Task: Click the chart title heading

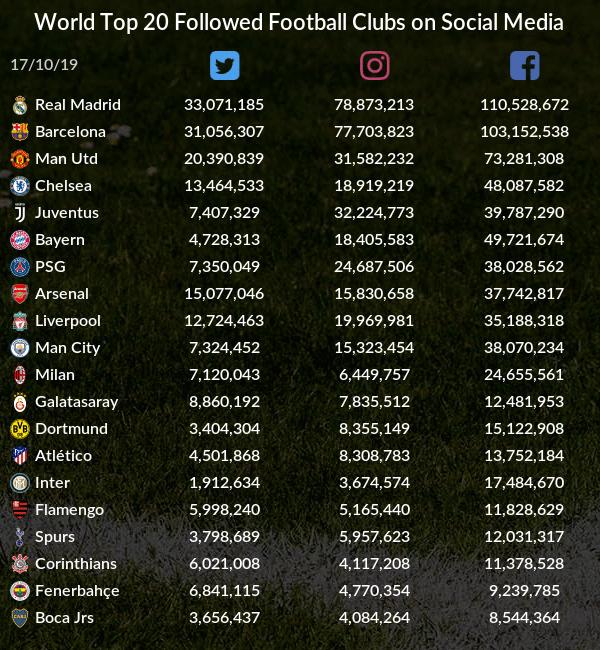Action: click(299, 22)
